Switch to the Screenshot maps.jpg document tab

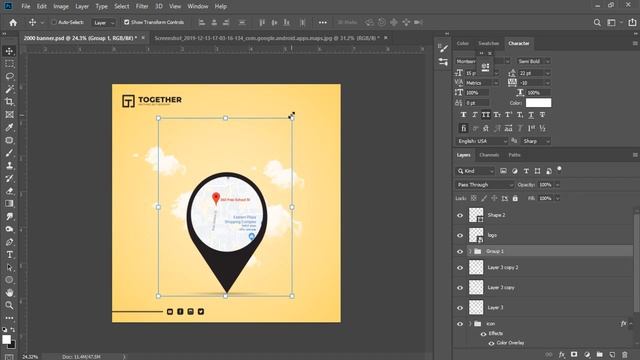click(267, 38)
